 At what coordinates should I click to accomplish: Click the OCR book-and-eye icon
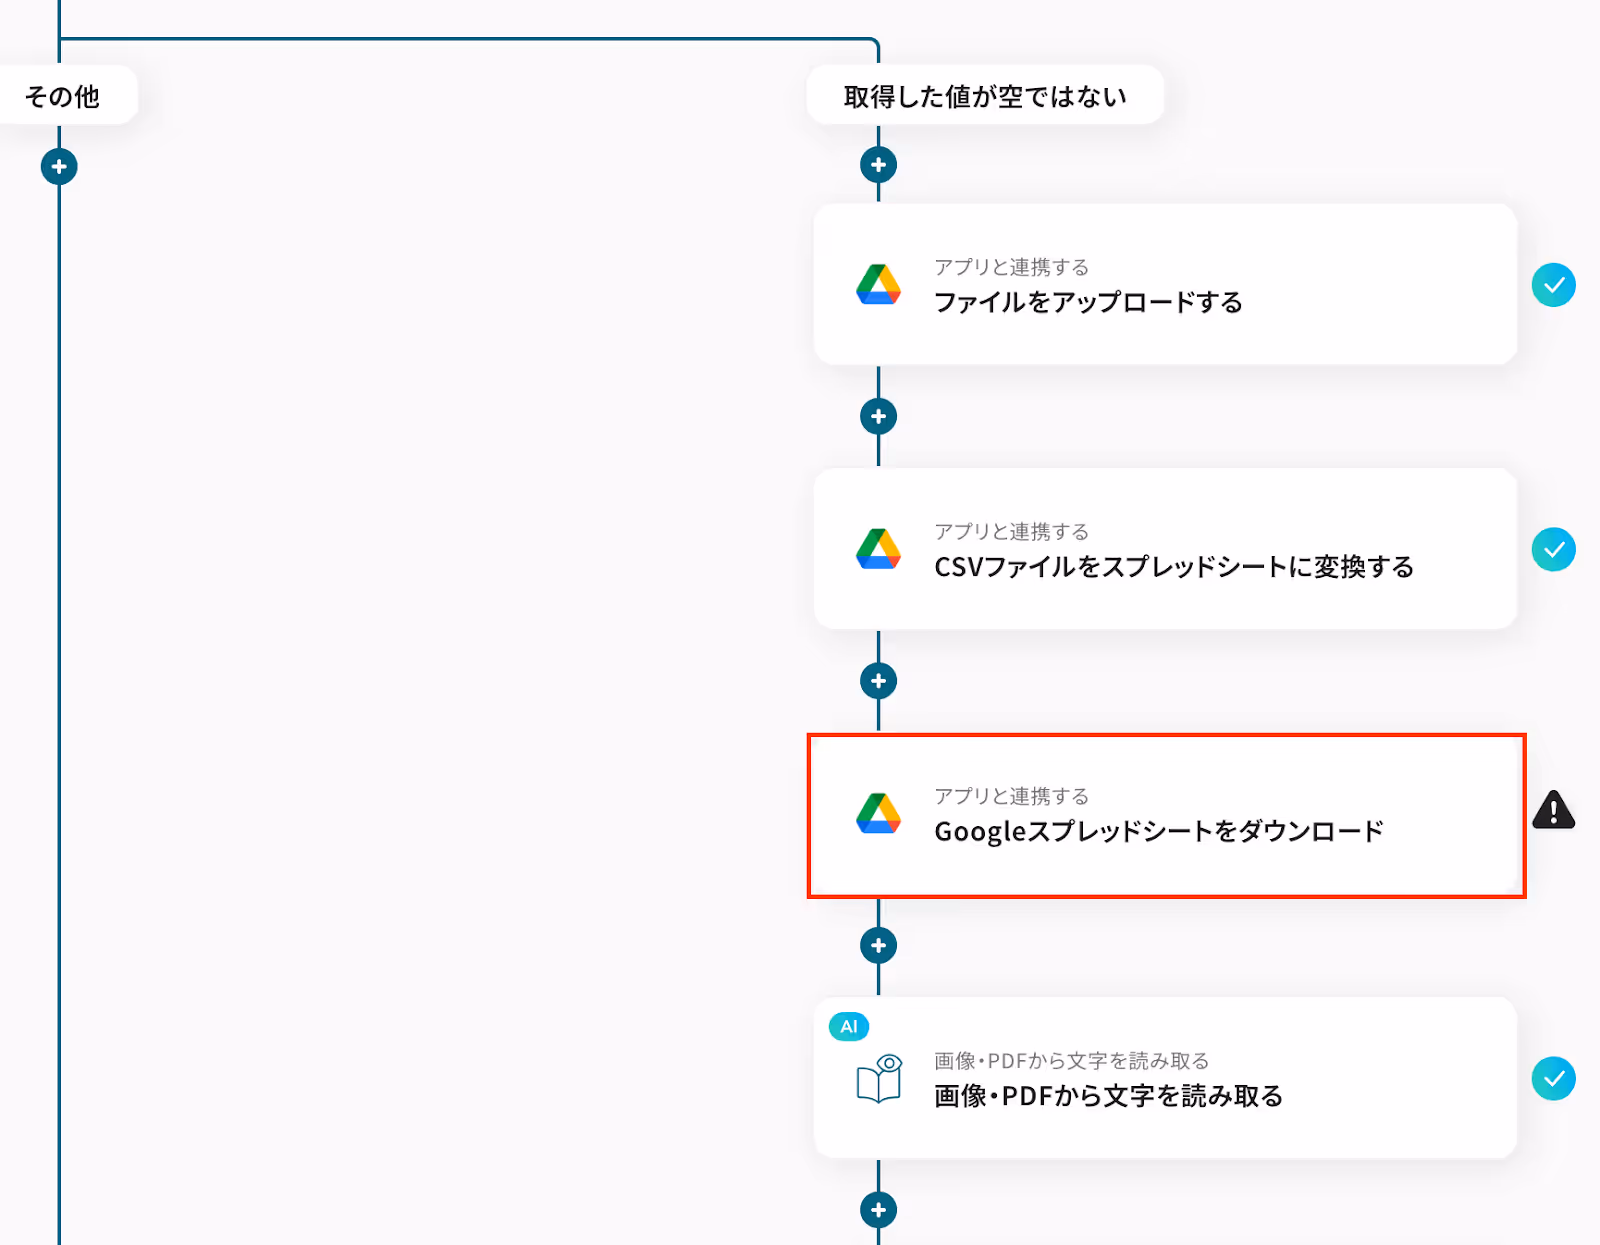coord(879,1078)
